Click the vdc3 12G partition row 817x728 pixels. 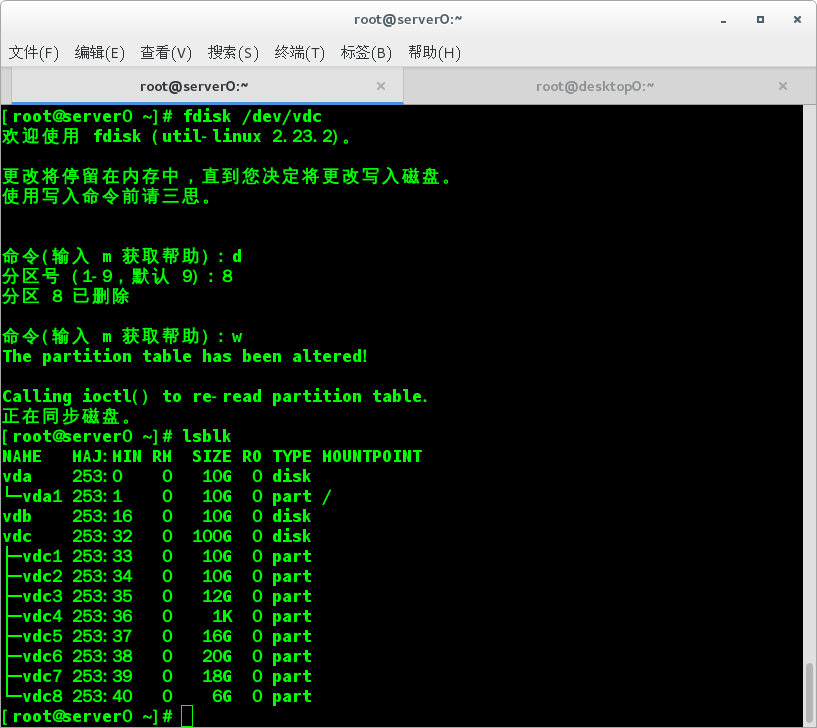tap(157, 596)
